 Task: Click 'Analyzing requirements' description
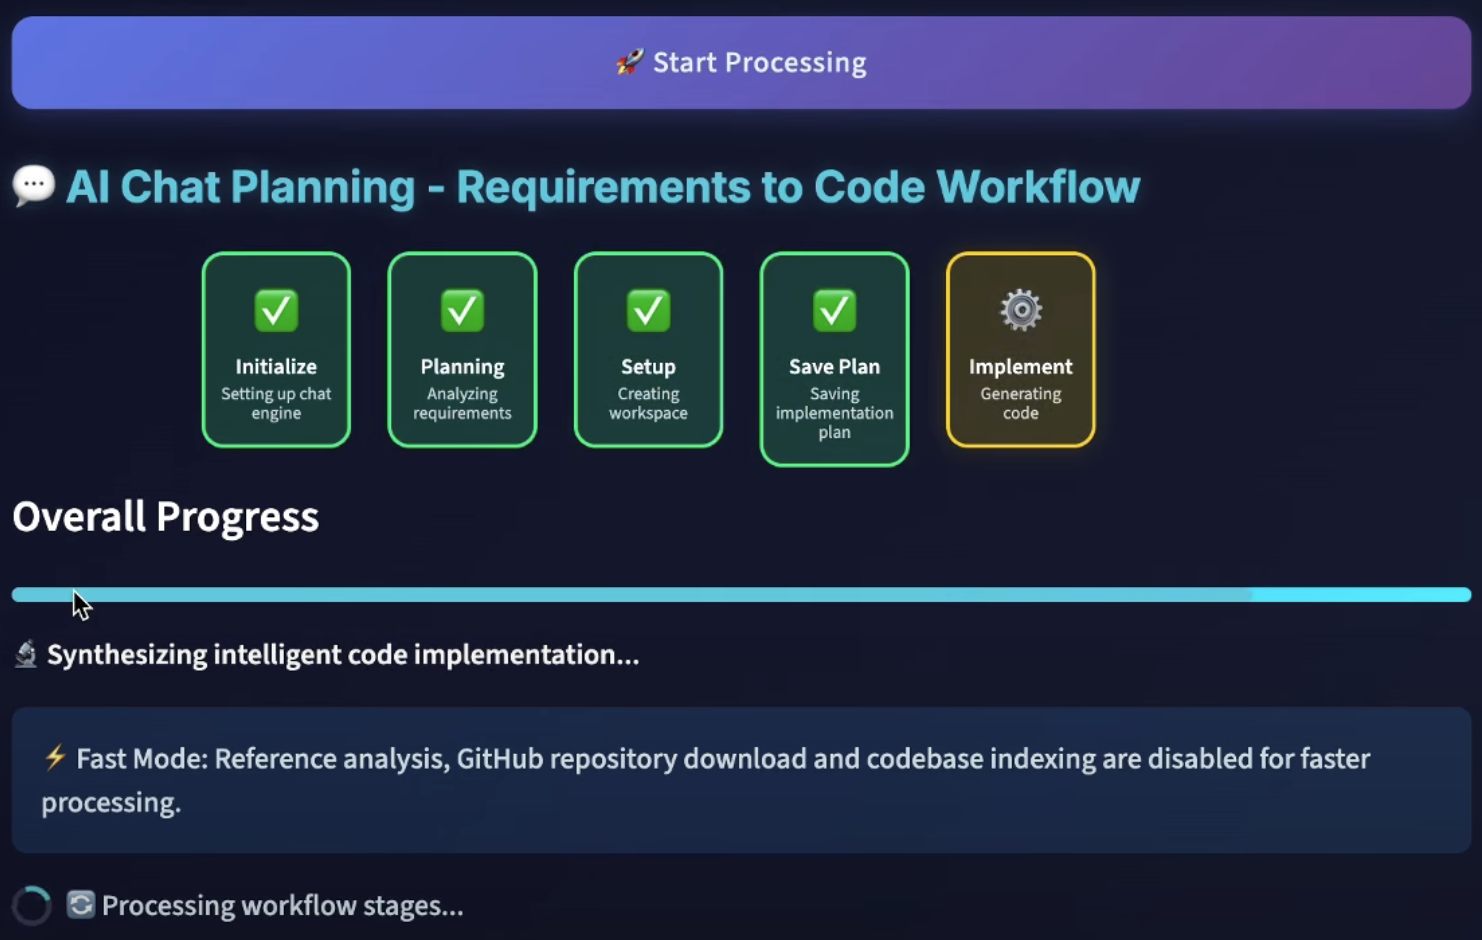pyautogui.click(x=462, y=403)
